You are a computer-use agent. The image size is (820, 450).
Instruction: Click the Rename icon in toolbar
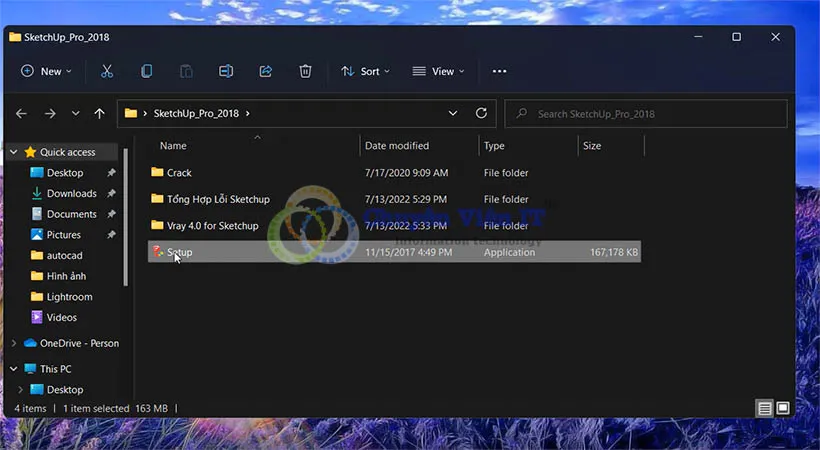(x=226, y=71)
